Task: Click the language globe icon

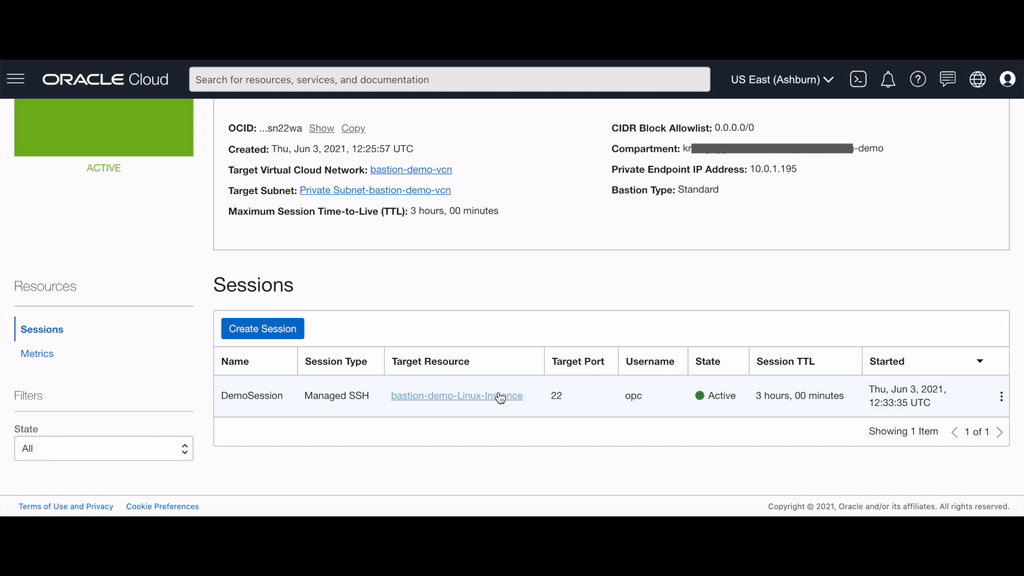Action: coord(977,79)
